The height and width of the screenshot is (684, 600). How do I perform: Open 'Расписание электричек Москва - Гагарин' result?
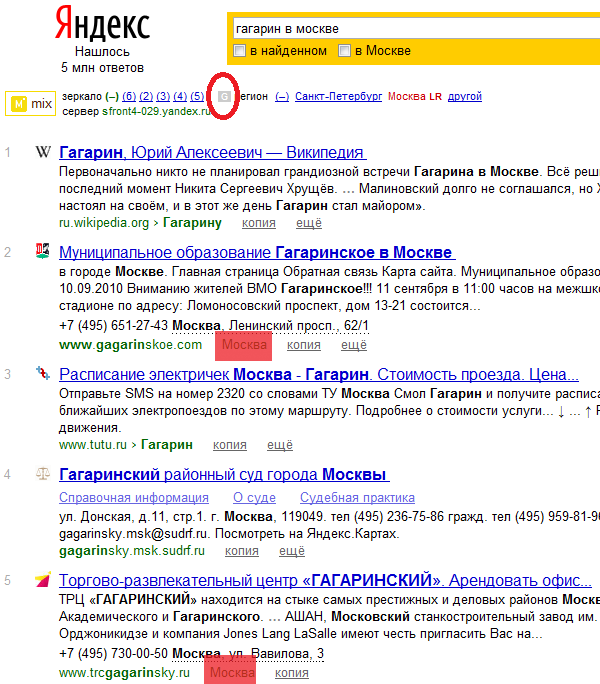pos(319,374)
